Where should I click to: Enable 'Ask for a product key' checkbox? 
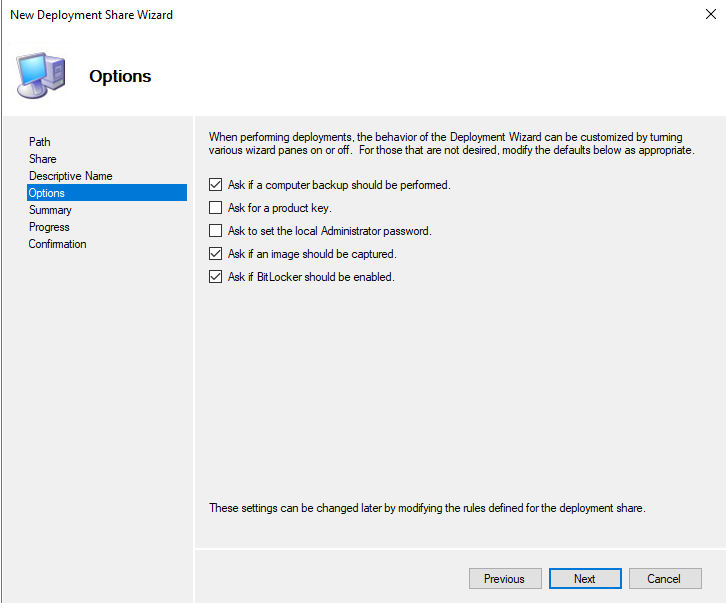pos(215,207)
